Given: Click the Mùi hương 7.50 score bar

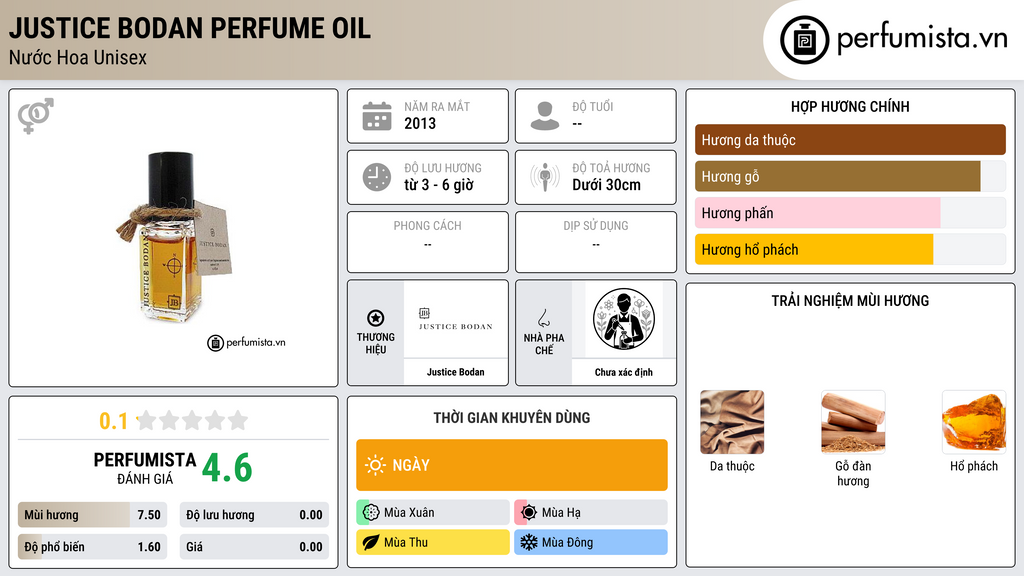Looking at the screenshot, I should click(x=93, y=515).
